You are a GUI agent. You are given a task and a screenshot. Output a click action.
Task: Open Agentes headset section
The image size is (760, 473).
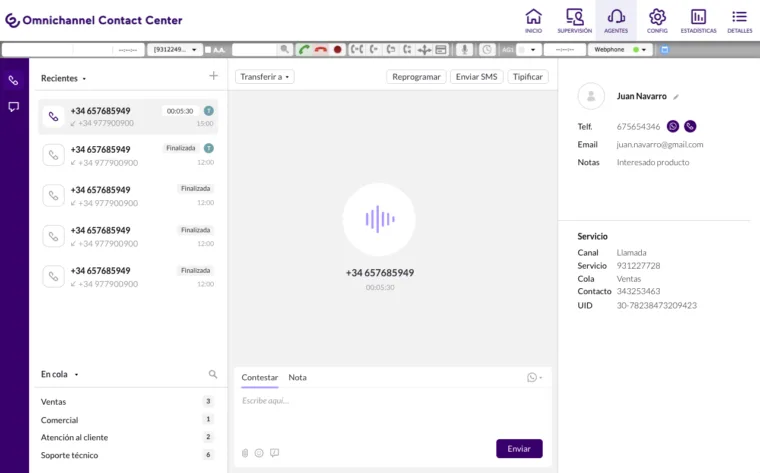616,20
